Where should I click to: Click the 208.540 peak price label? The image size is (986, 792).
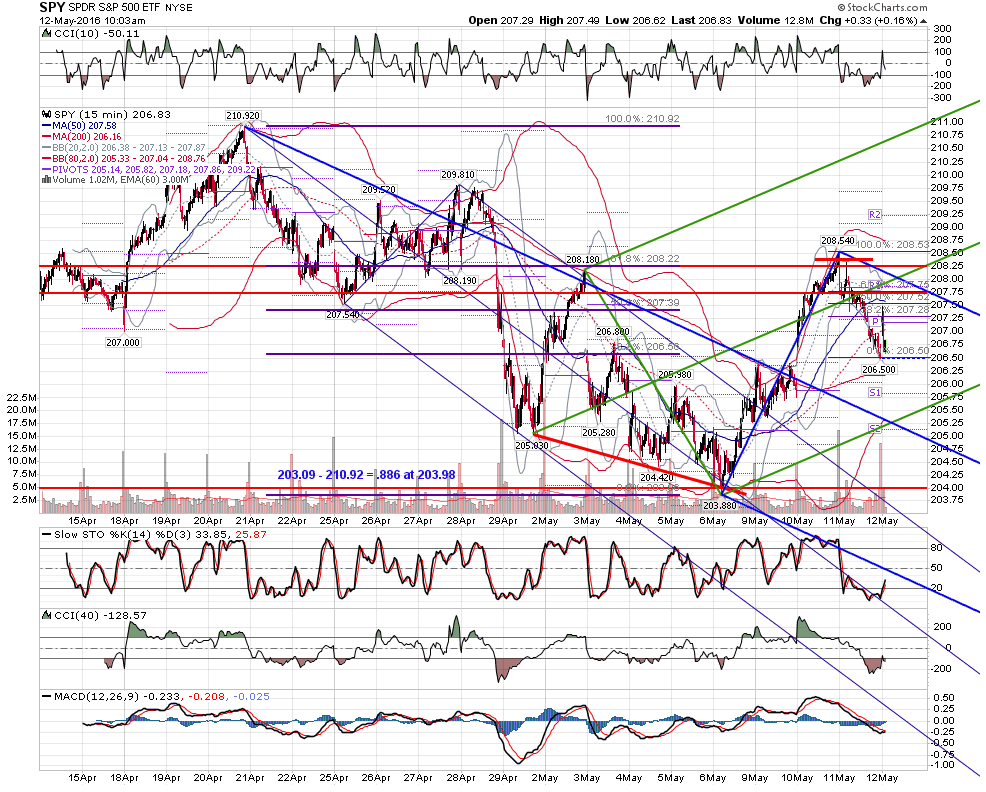[838, 240]
